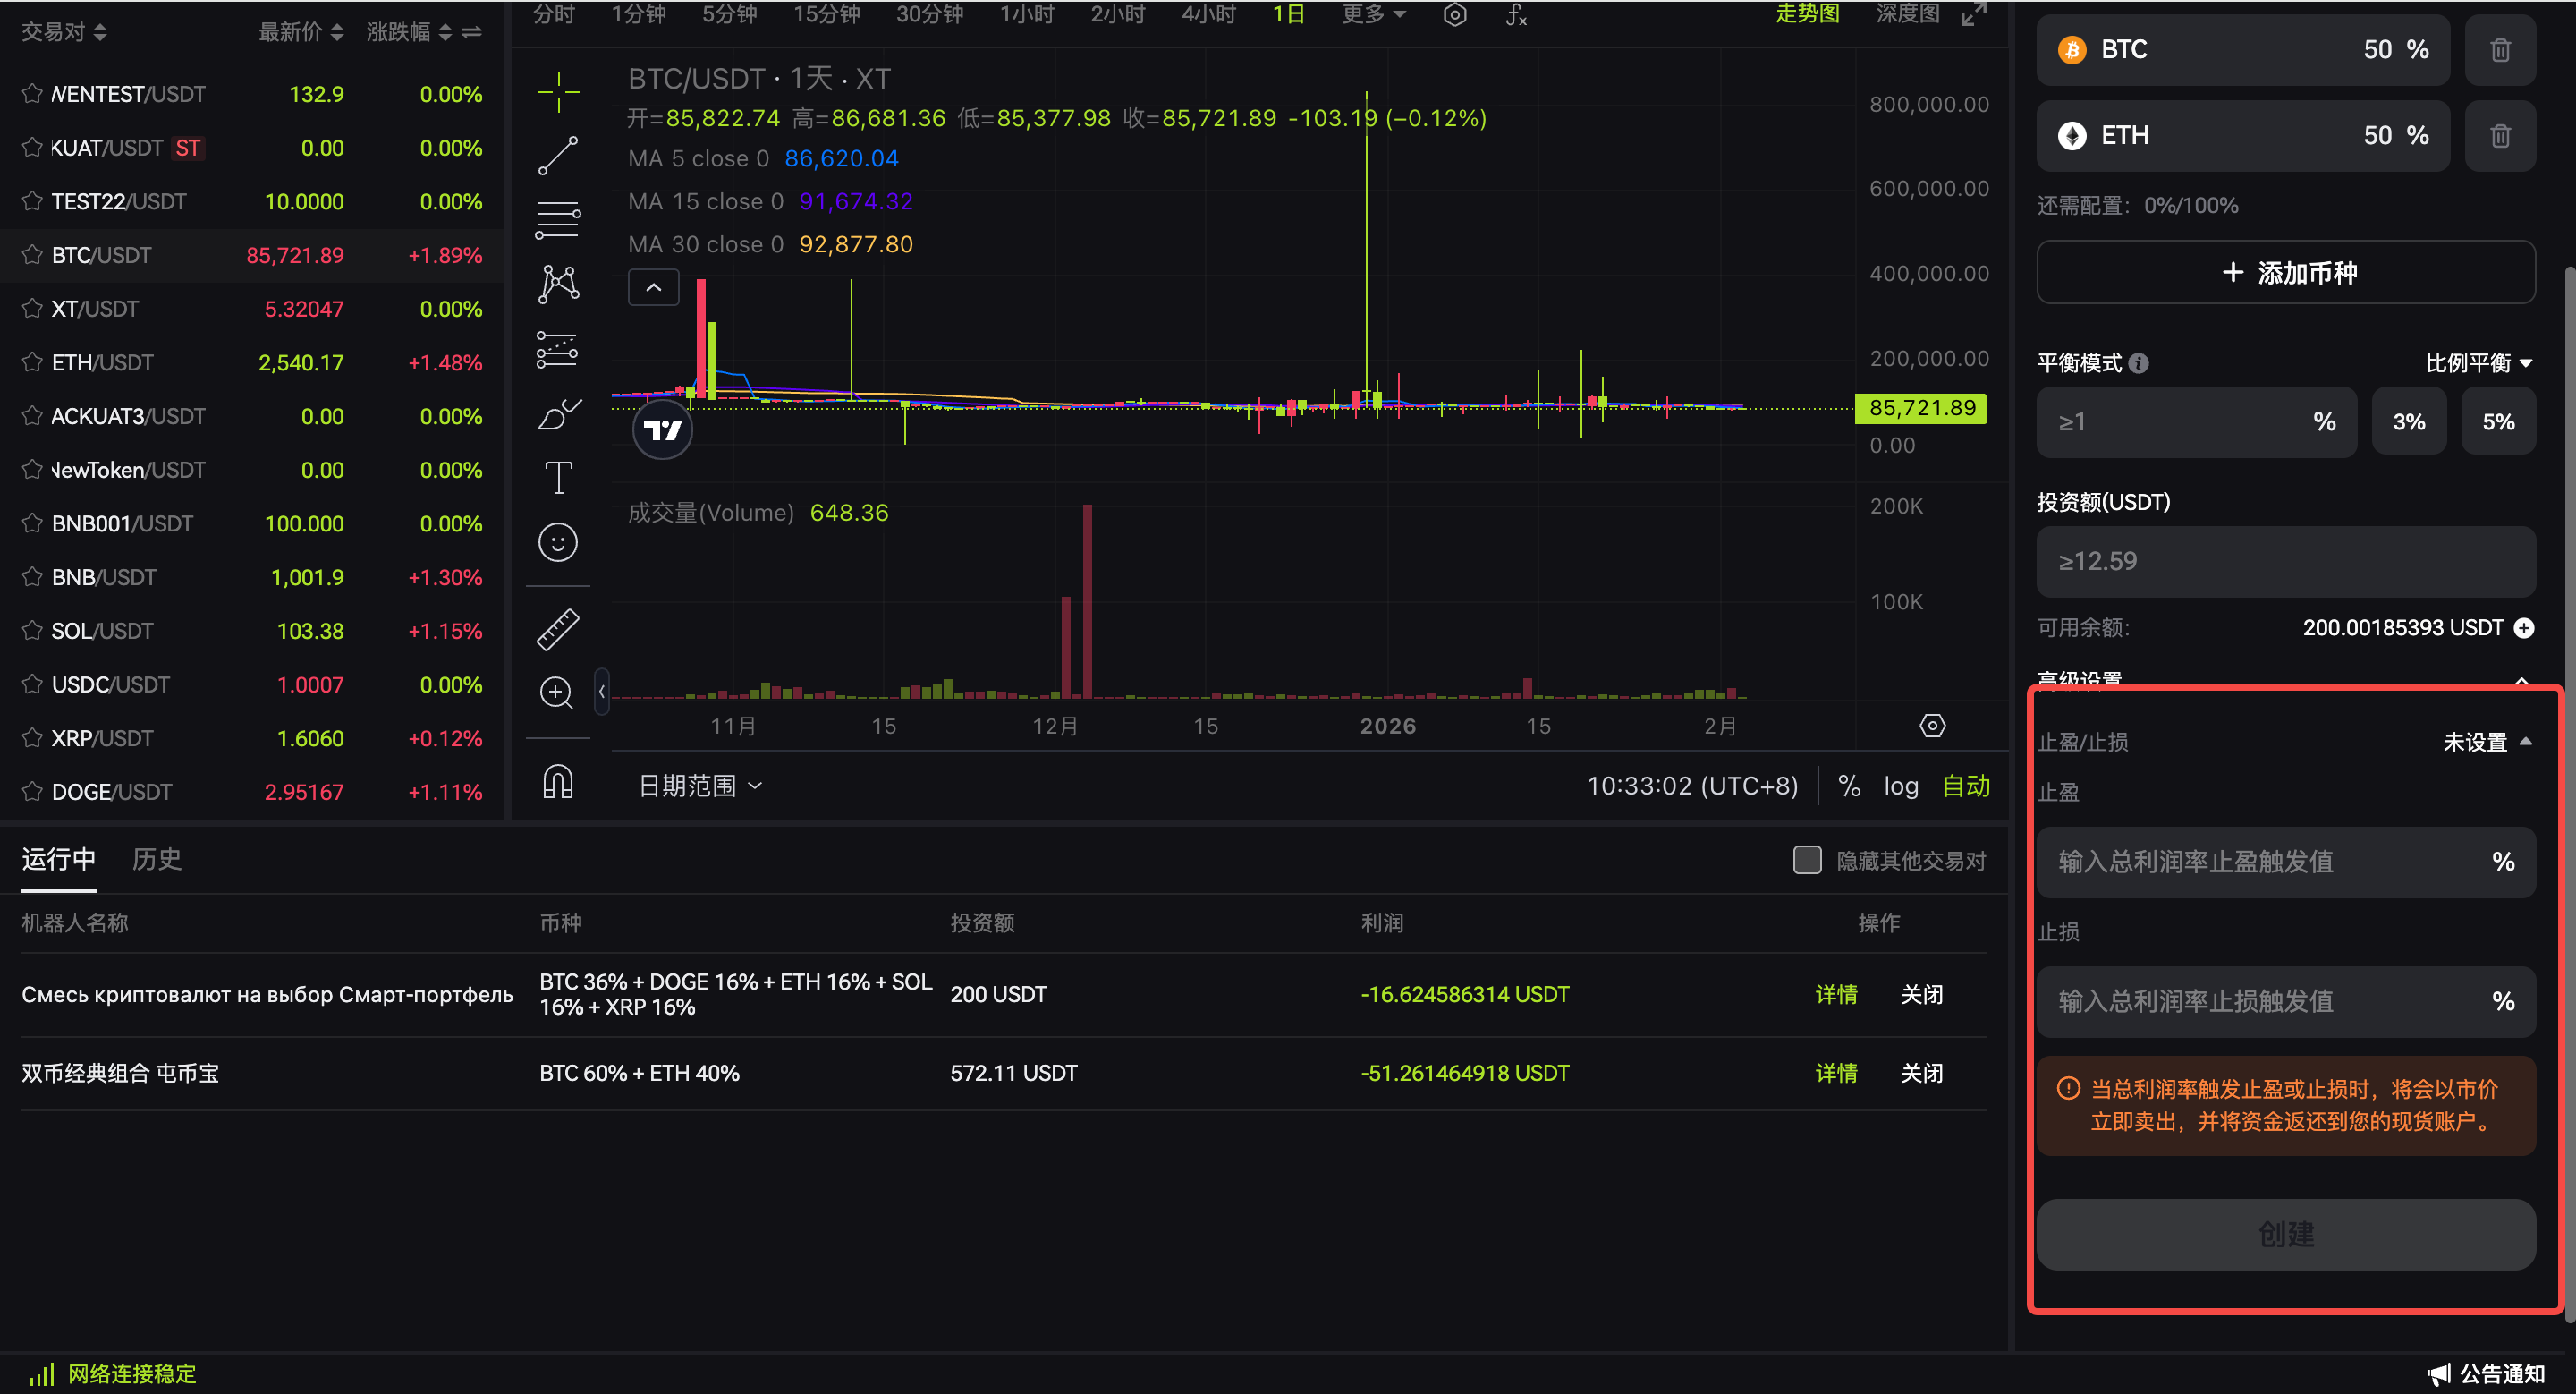Select the brush drawing tool
The height and width of the screenshot is (1394, 2576).
558,413
